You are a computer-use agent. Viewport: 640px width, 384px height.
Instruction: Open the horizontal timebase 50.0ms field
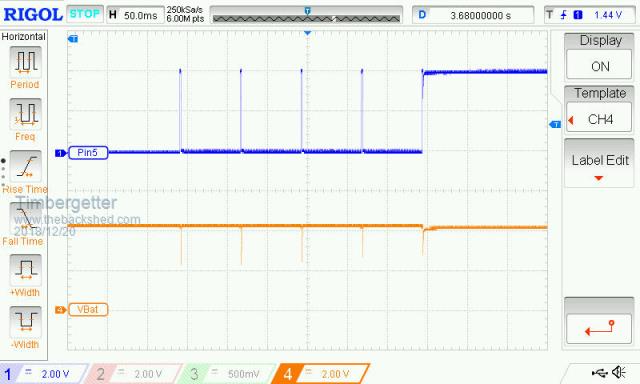click(135, 15)
